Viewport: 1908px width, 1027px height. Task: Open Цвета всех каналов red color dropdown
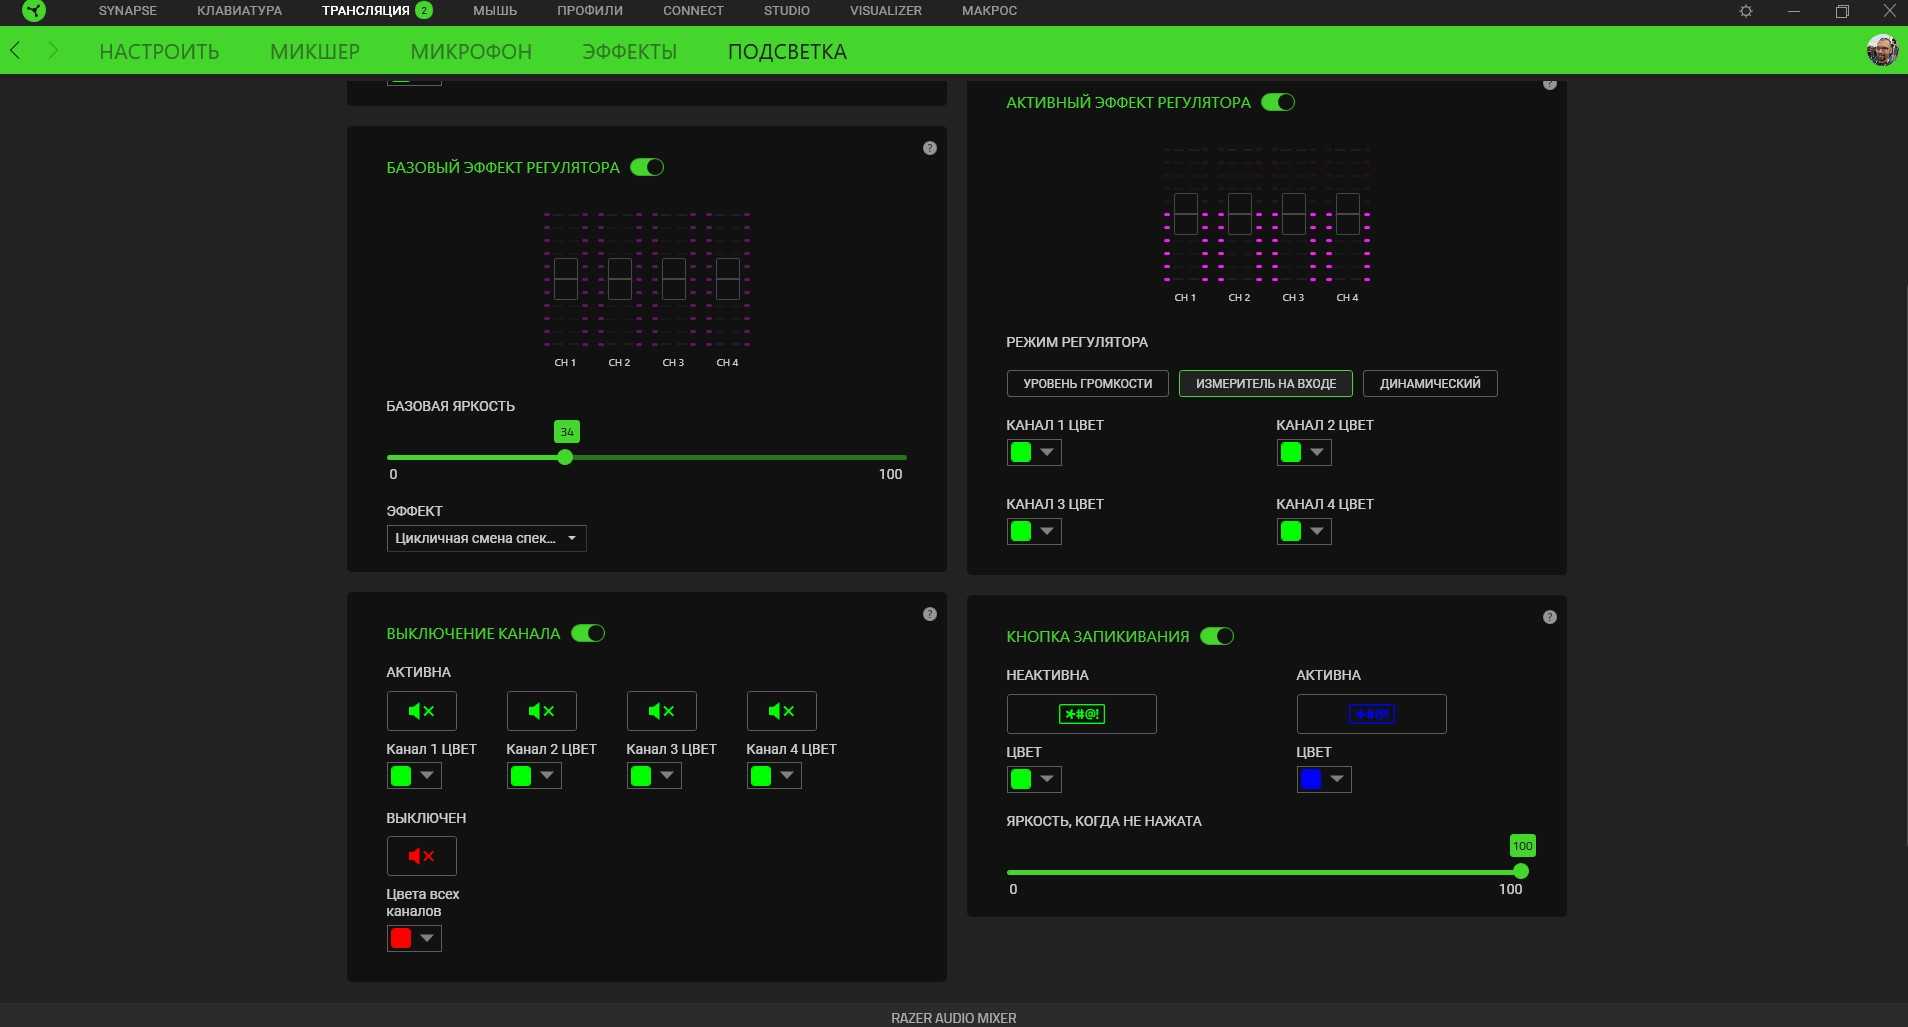414,938
